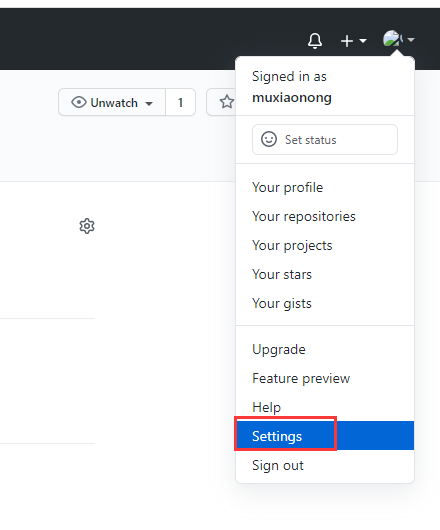Click the gear icon in the repository sidebar

87,226
